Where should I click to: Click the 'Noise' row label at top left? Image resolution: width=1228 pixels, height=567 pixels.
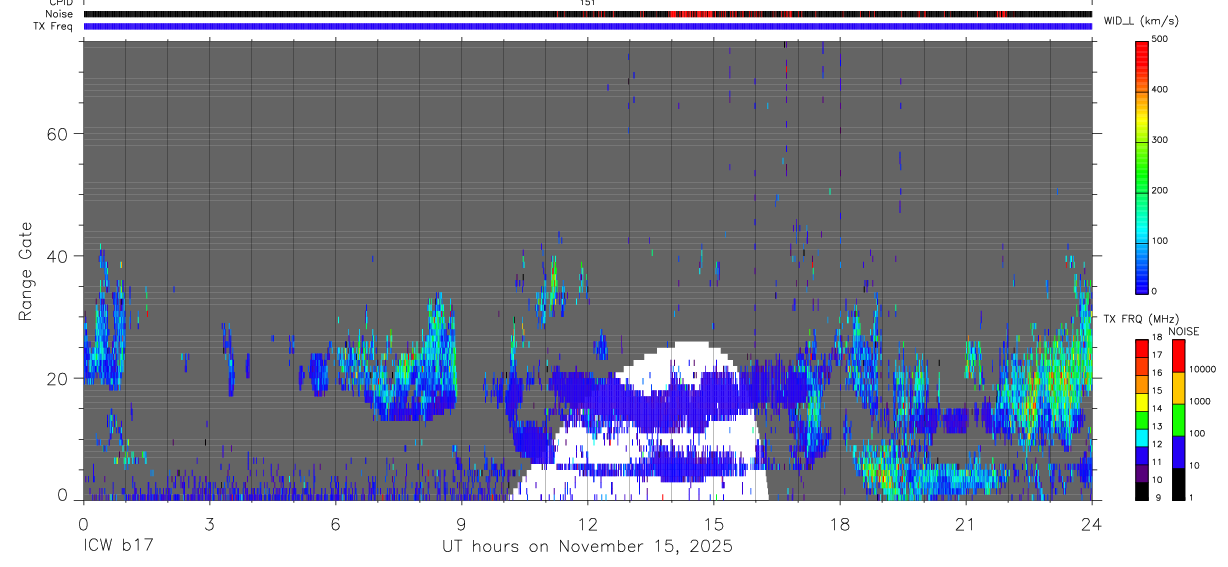60,14
